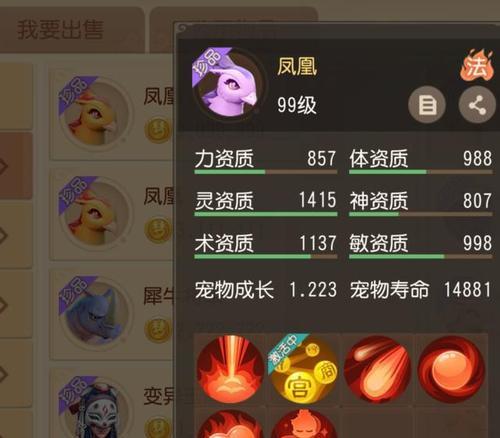Tap the share icon button
The height and width of the screenshot is (438, 500).
(477, 105)
